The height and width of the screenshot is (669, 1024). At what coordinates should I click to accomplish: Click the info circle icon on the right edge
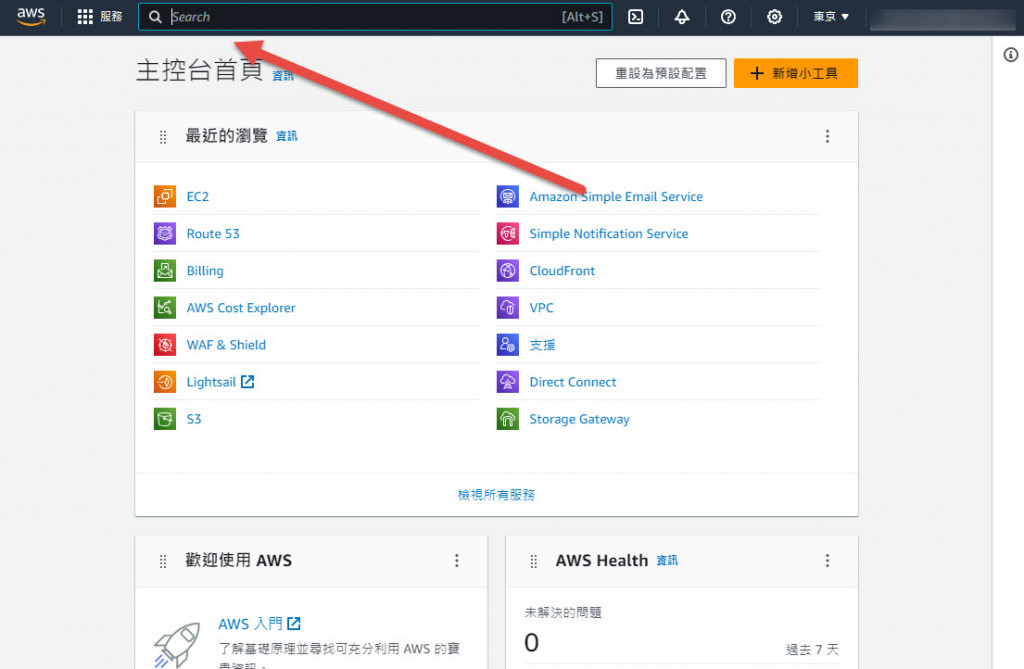pos(1010,55)
